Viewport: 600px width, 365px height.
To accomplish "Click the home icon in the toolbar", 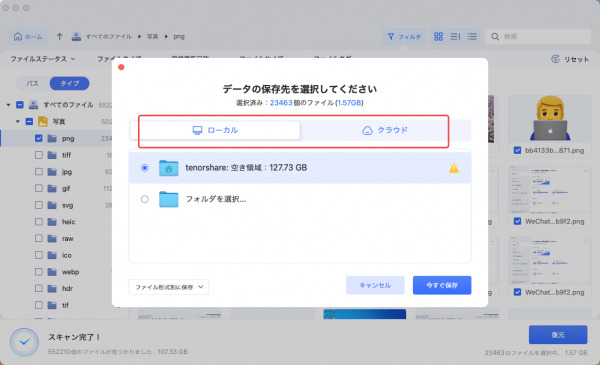I will (x=18, y=36).
